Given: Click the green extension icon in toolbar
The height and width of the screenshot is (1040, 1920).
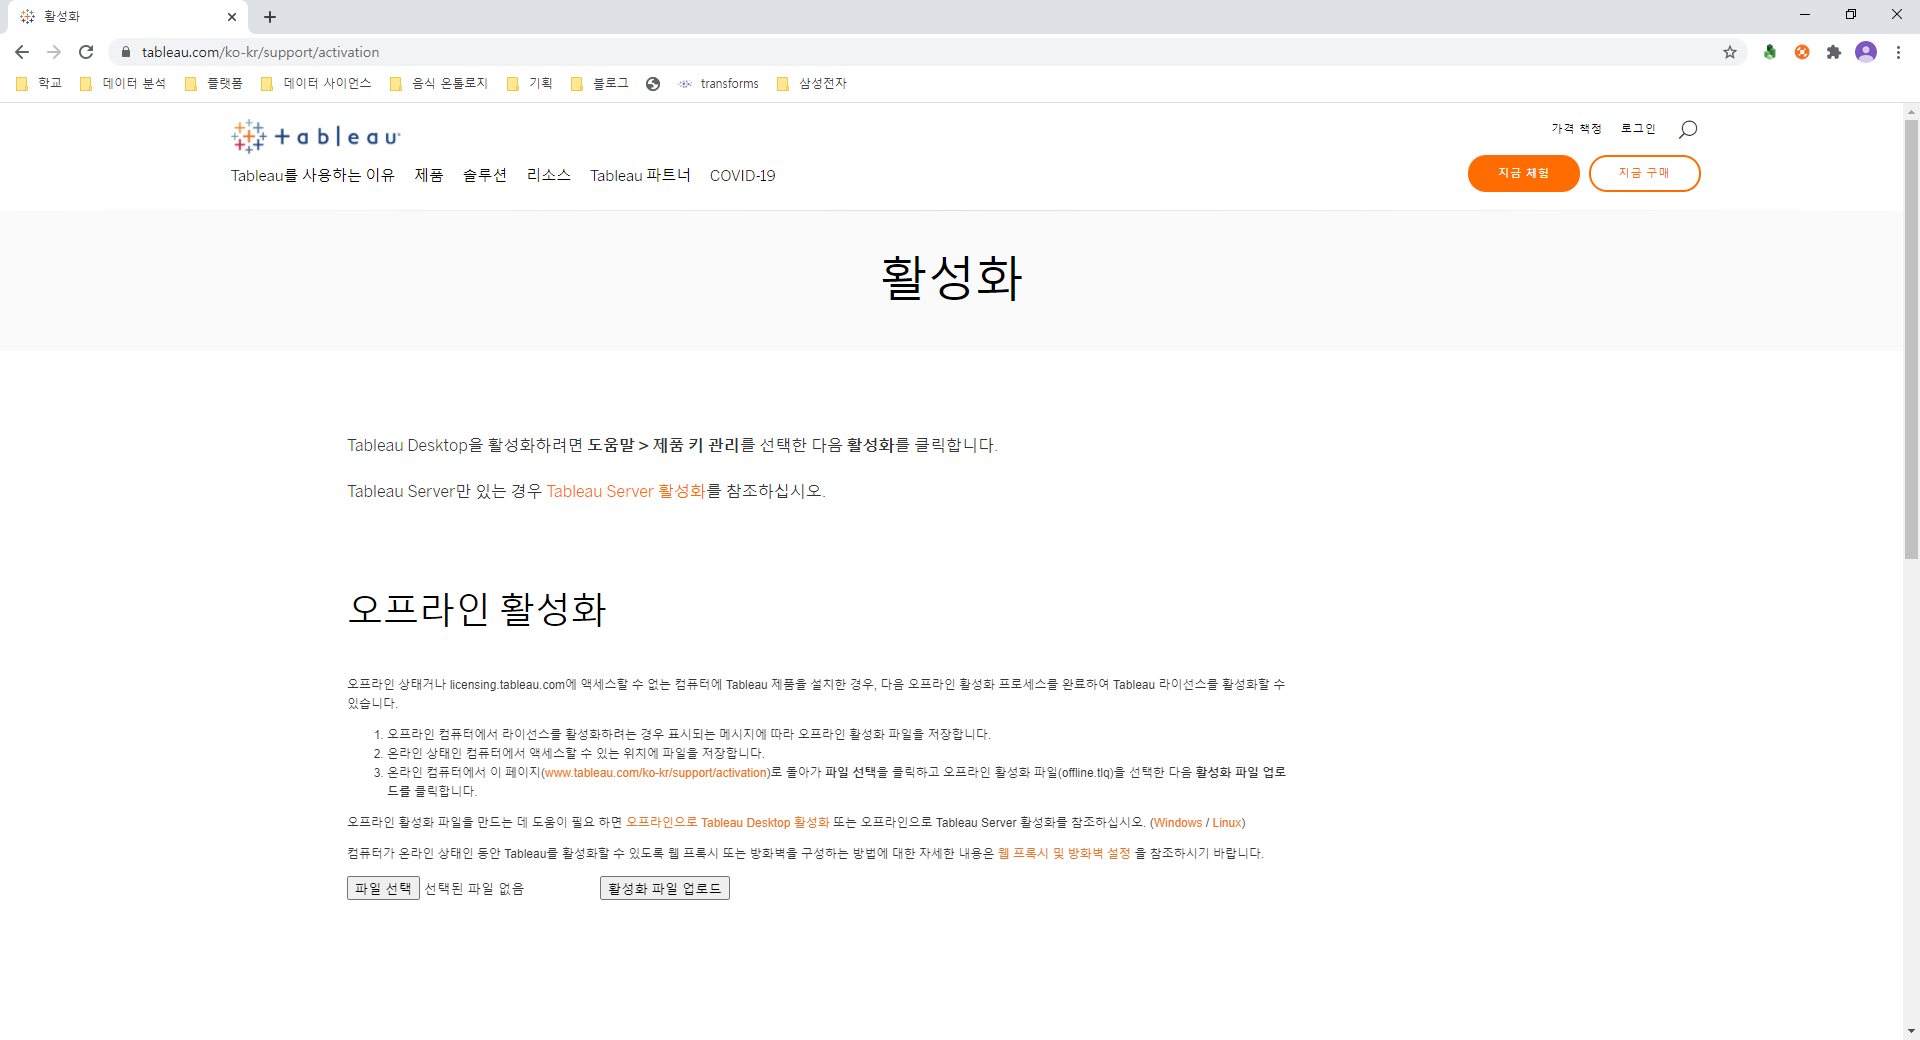Looking at the screenshot, I should point(1770,52).
